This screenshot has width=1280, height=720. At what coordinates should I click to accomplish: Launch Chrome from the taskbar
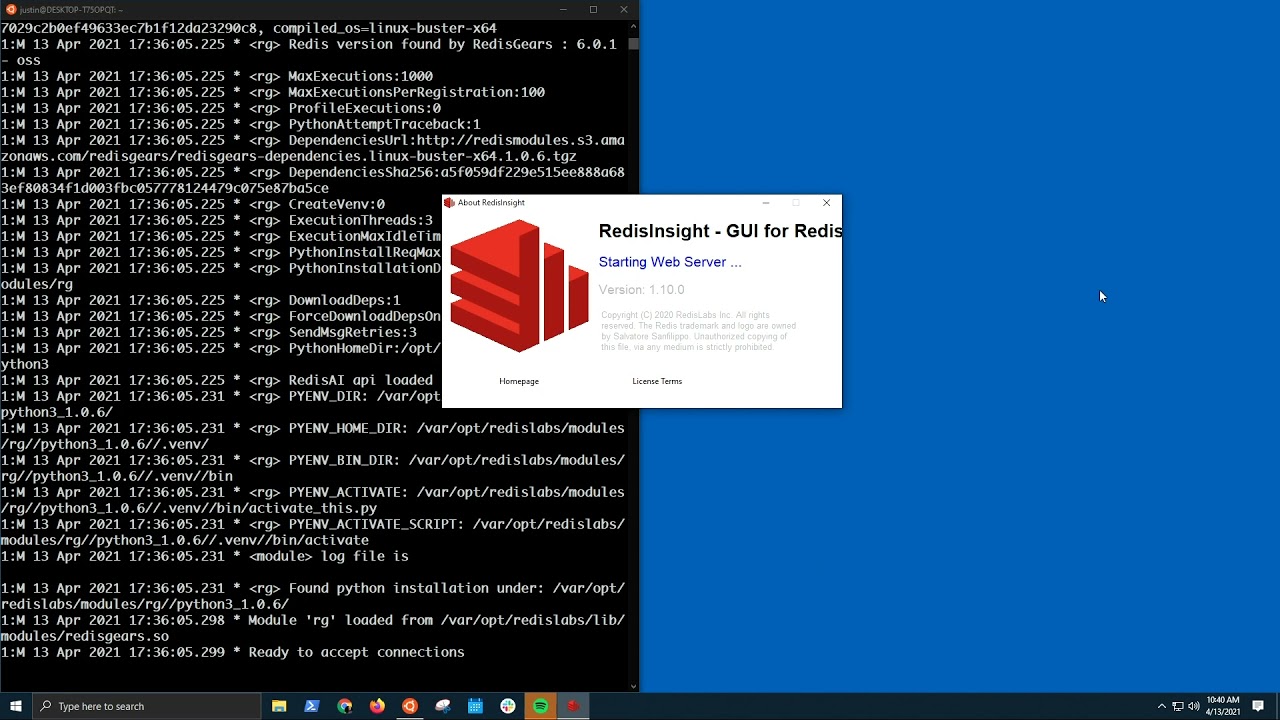345,706
